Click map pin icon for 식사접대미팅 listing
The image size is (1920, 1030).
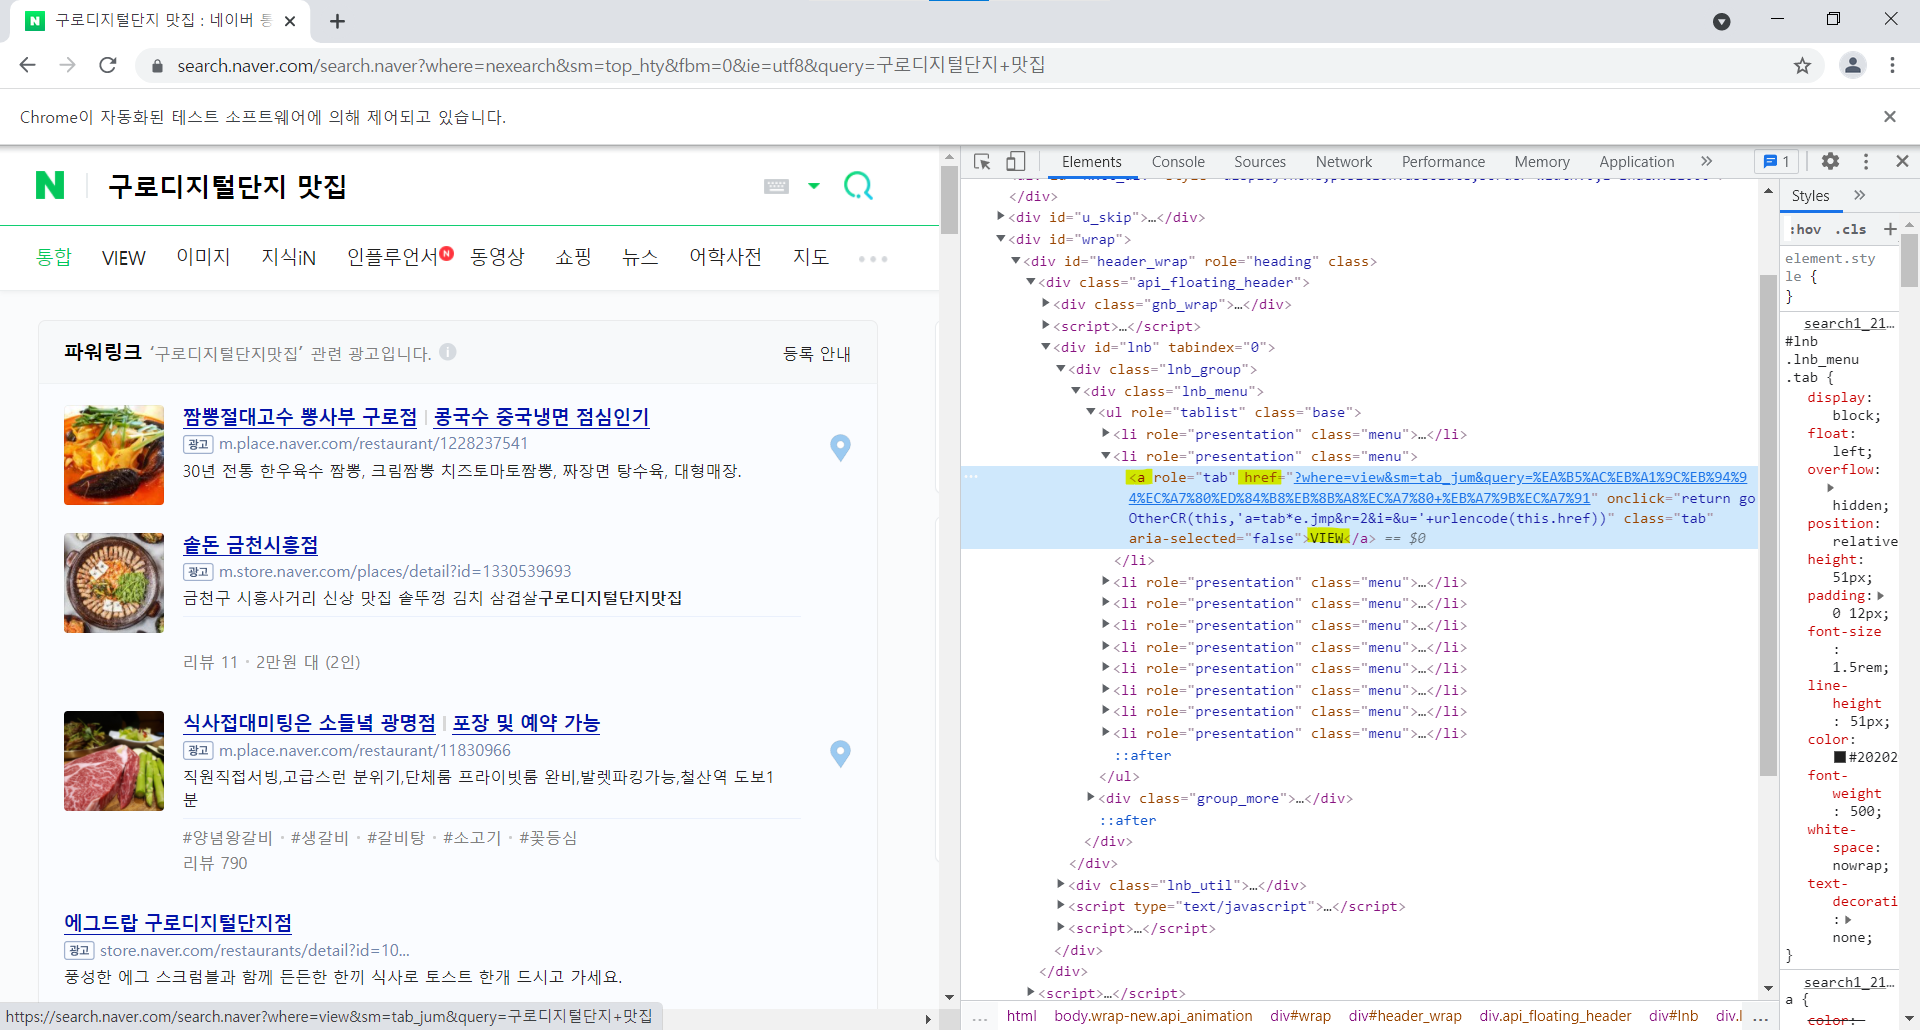click(840, 754)
